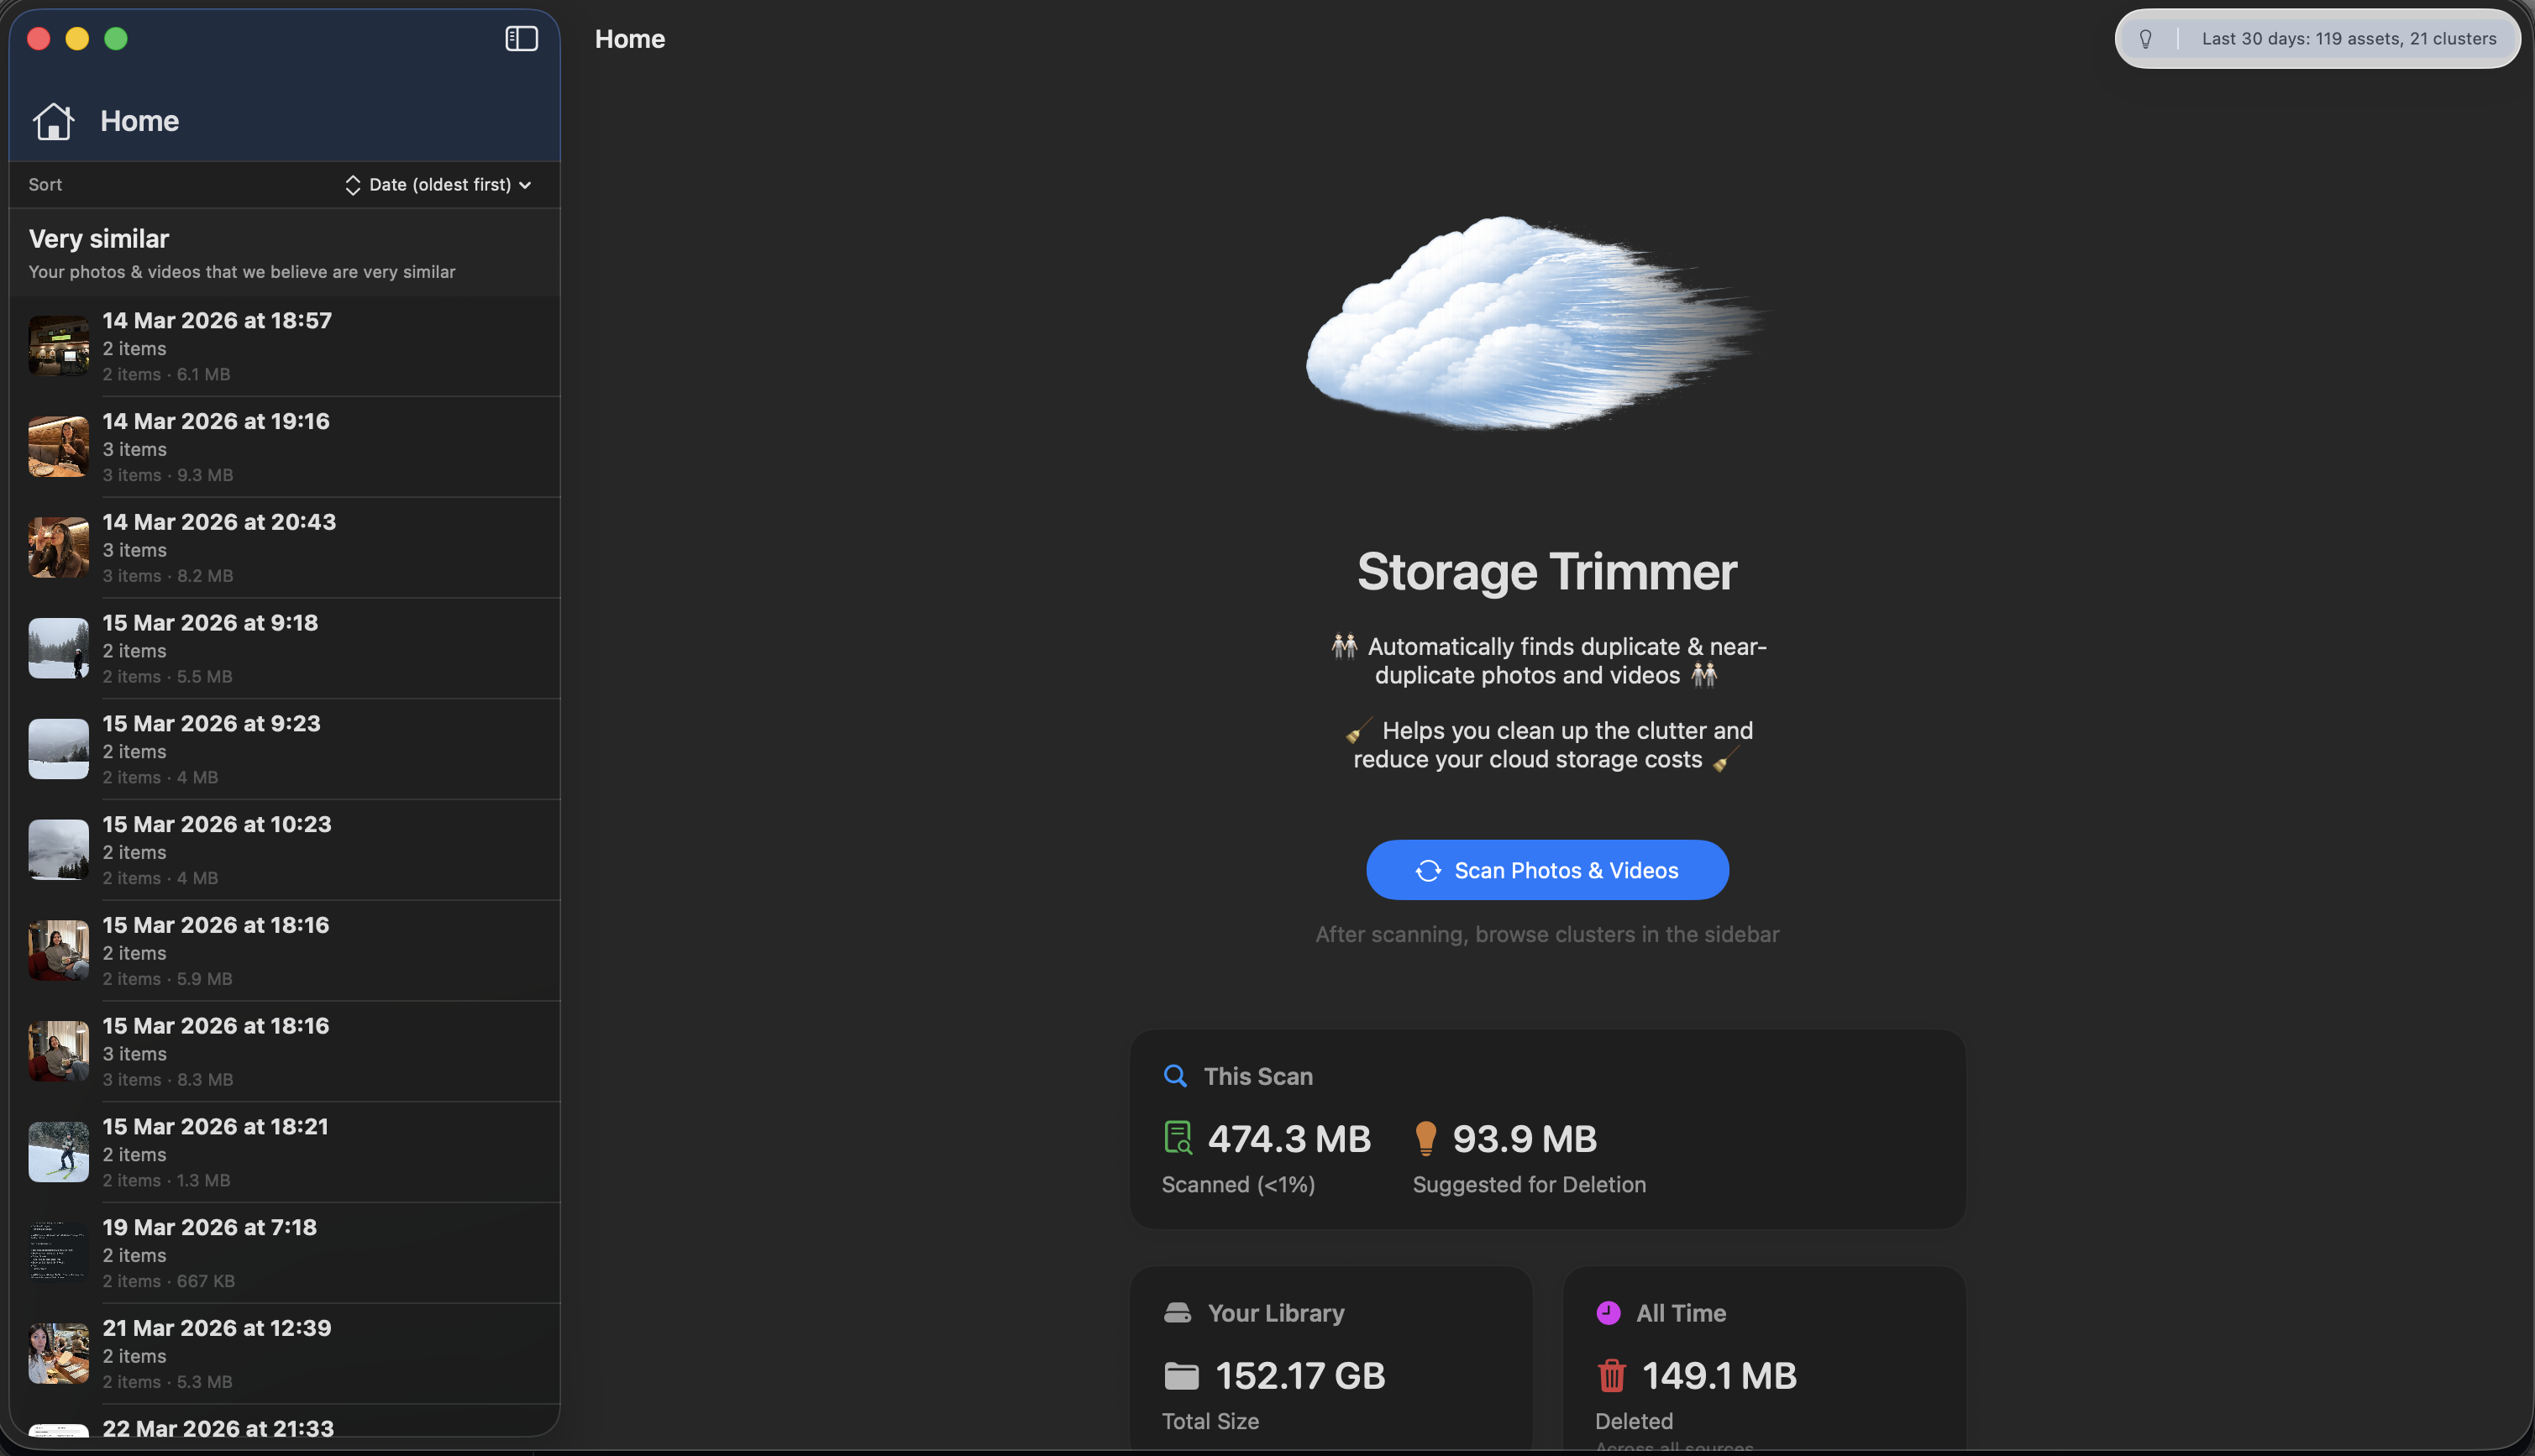Click the green scanned document icon

click(1178, 1138)
